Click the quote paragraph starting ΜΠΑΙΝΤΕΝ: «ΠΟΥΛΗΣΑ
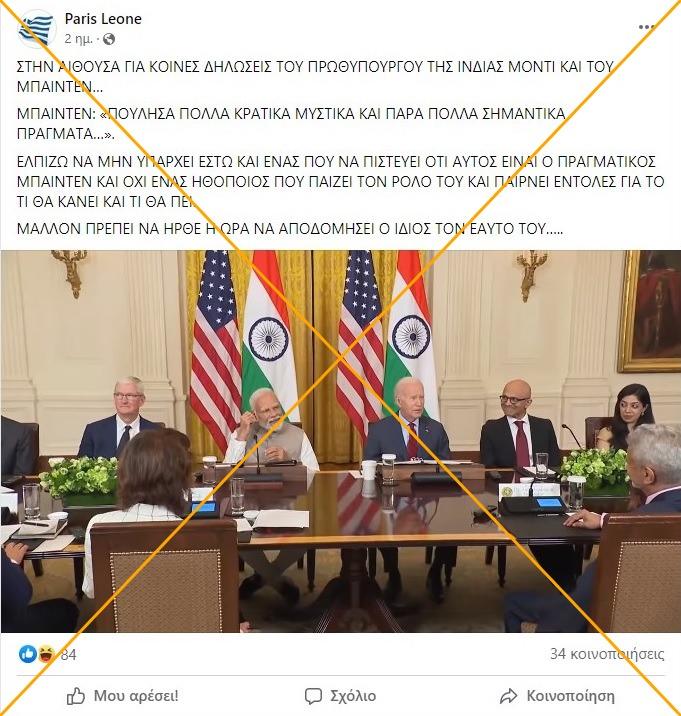The height and width of the screenshot is (716, 681). point(291,124)
